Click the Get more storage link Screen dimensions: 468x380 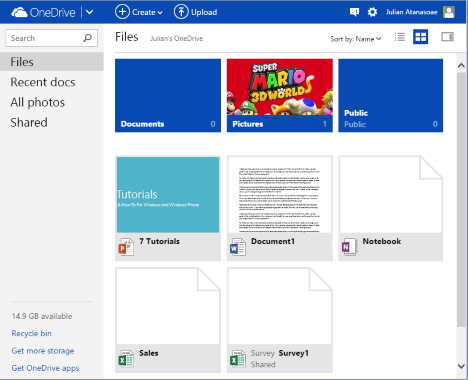(43, 351)
